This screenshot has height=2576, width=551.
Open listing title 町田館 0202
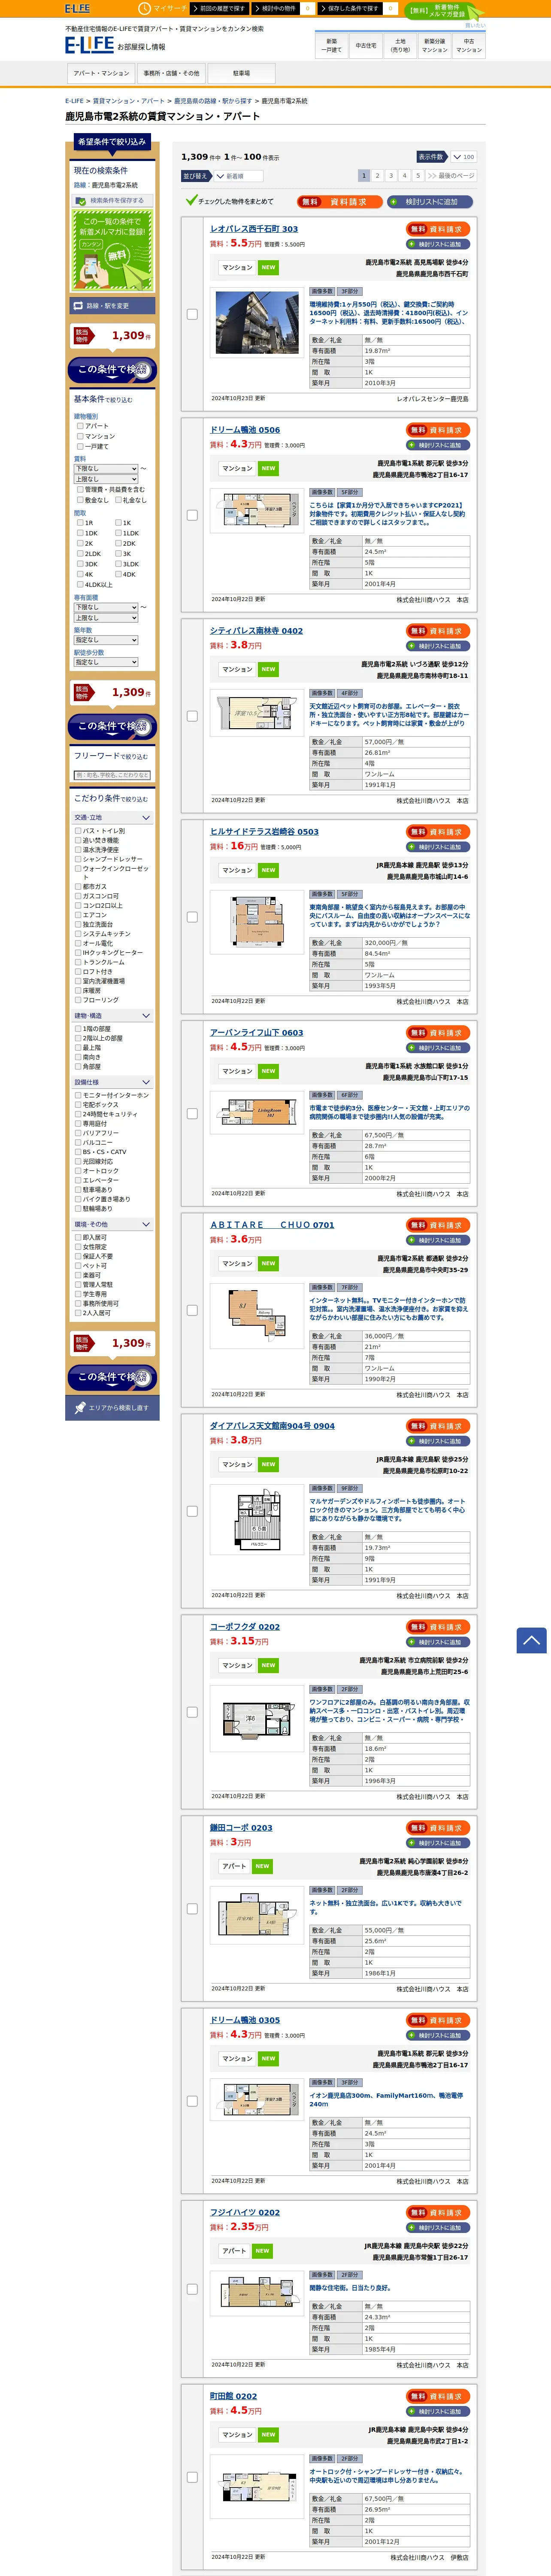[x=233, y=2396]
